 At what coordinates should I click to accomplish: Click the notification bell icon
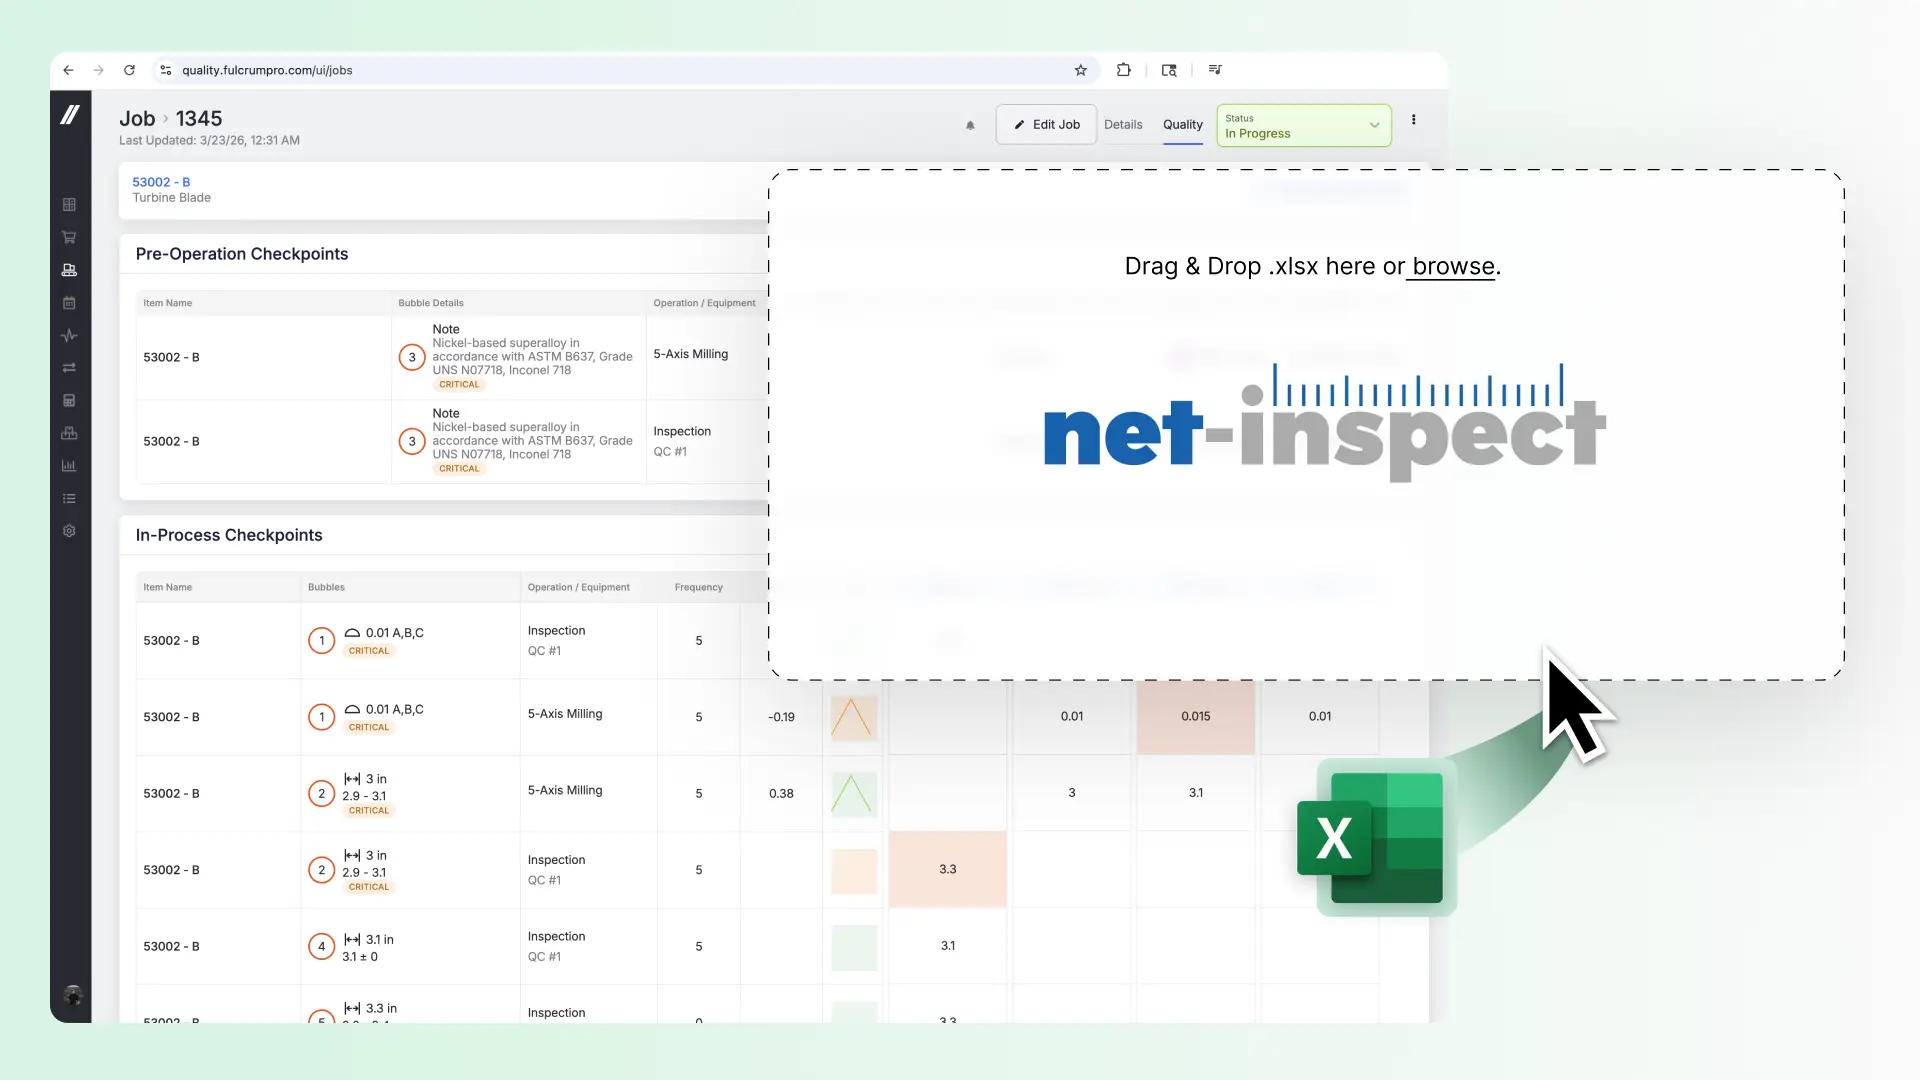click(969, 124)
